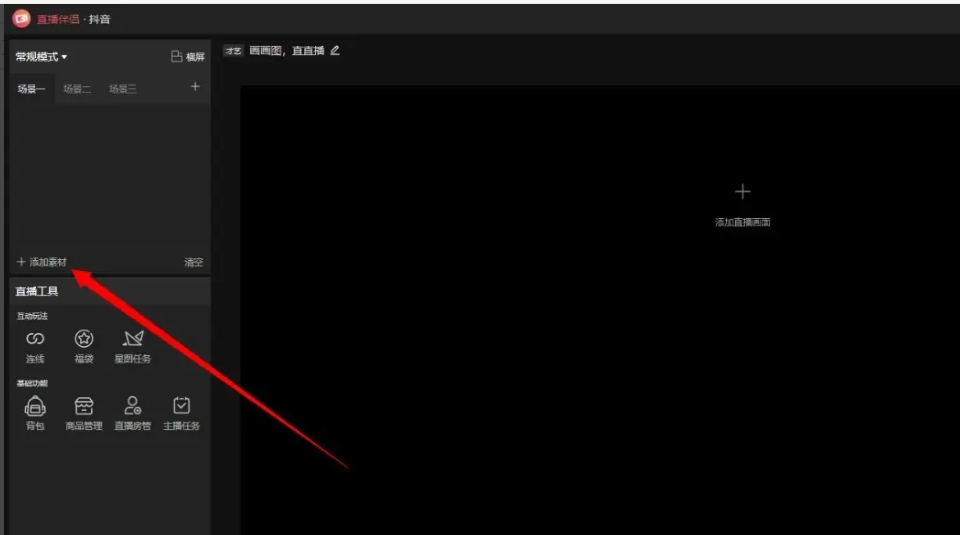
Task: Click the plus icon to add a new scene
Action: [195, 88]
